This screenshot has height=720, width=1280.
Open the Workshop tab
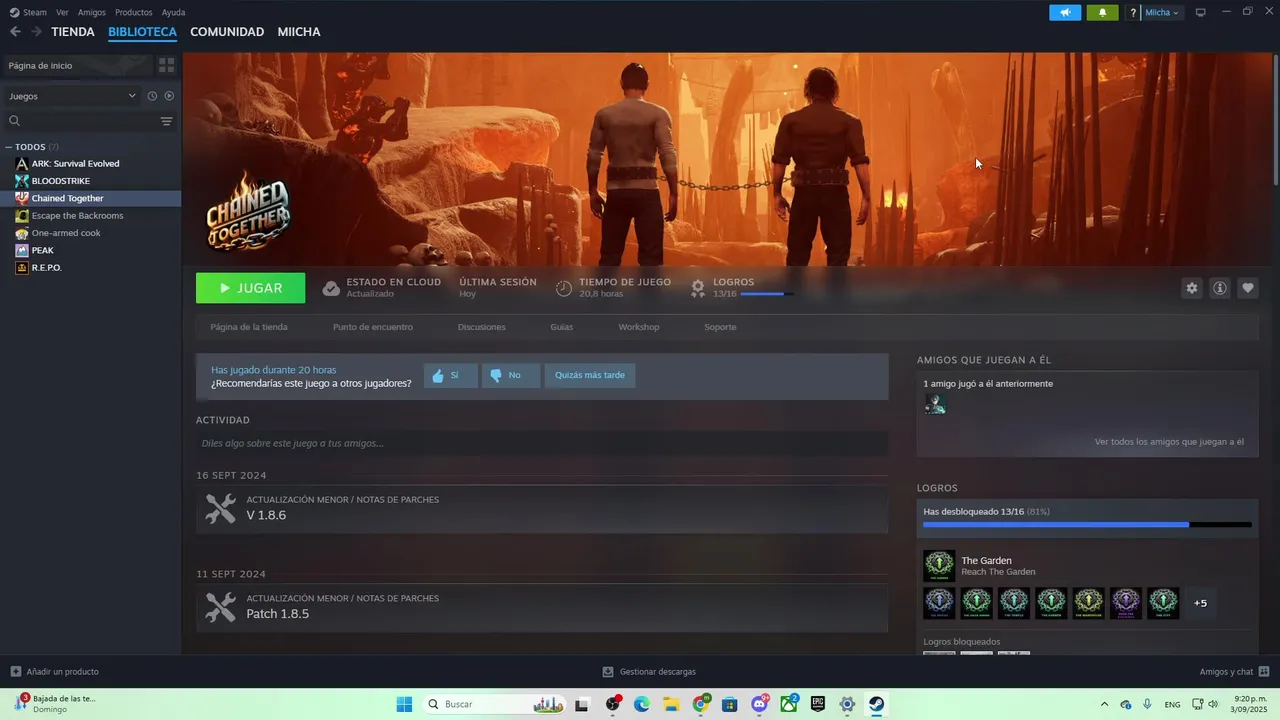[x=639, y=327]
